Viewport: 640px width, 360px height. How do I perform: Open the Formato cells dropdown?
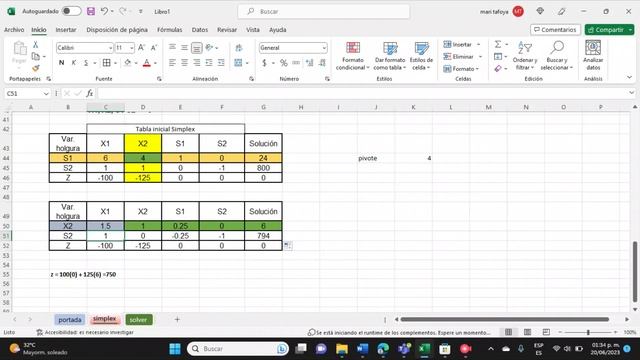[461, 69]
